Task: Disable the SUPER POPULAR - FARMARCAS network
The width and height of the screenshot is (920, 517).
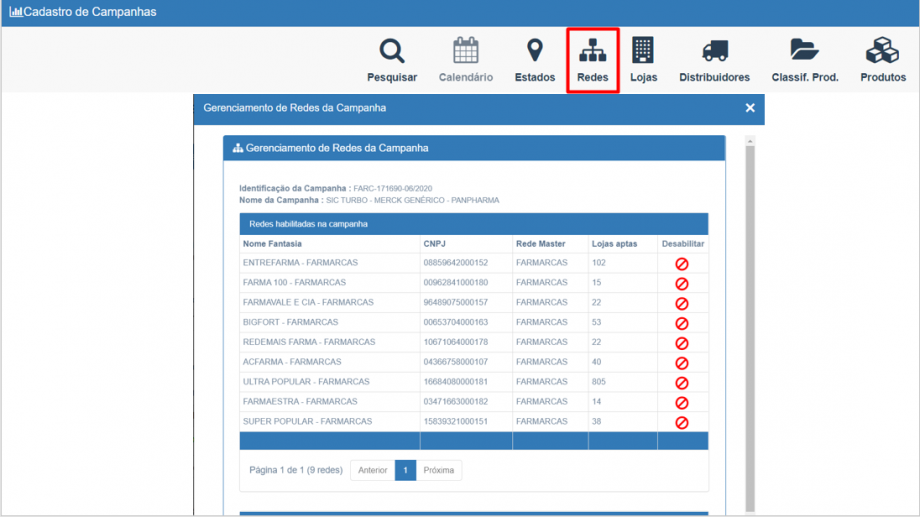Action: coord(682,422)
